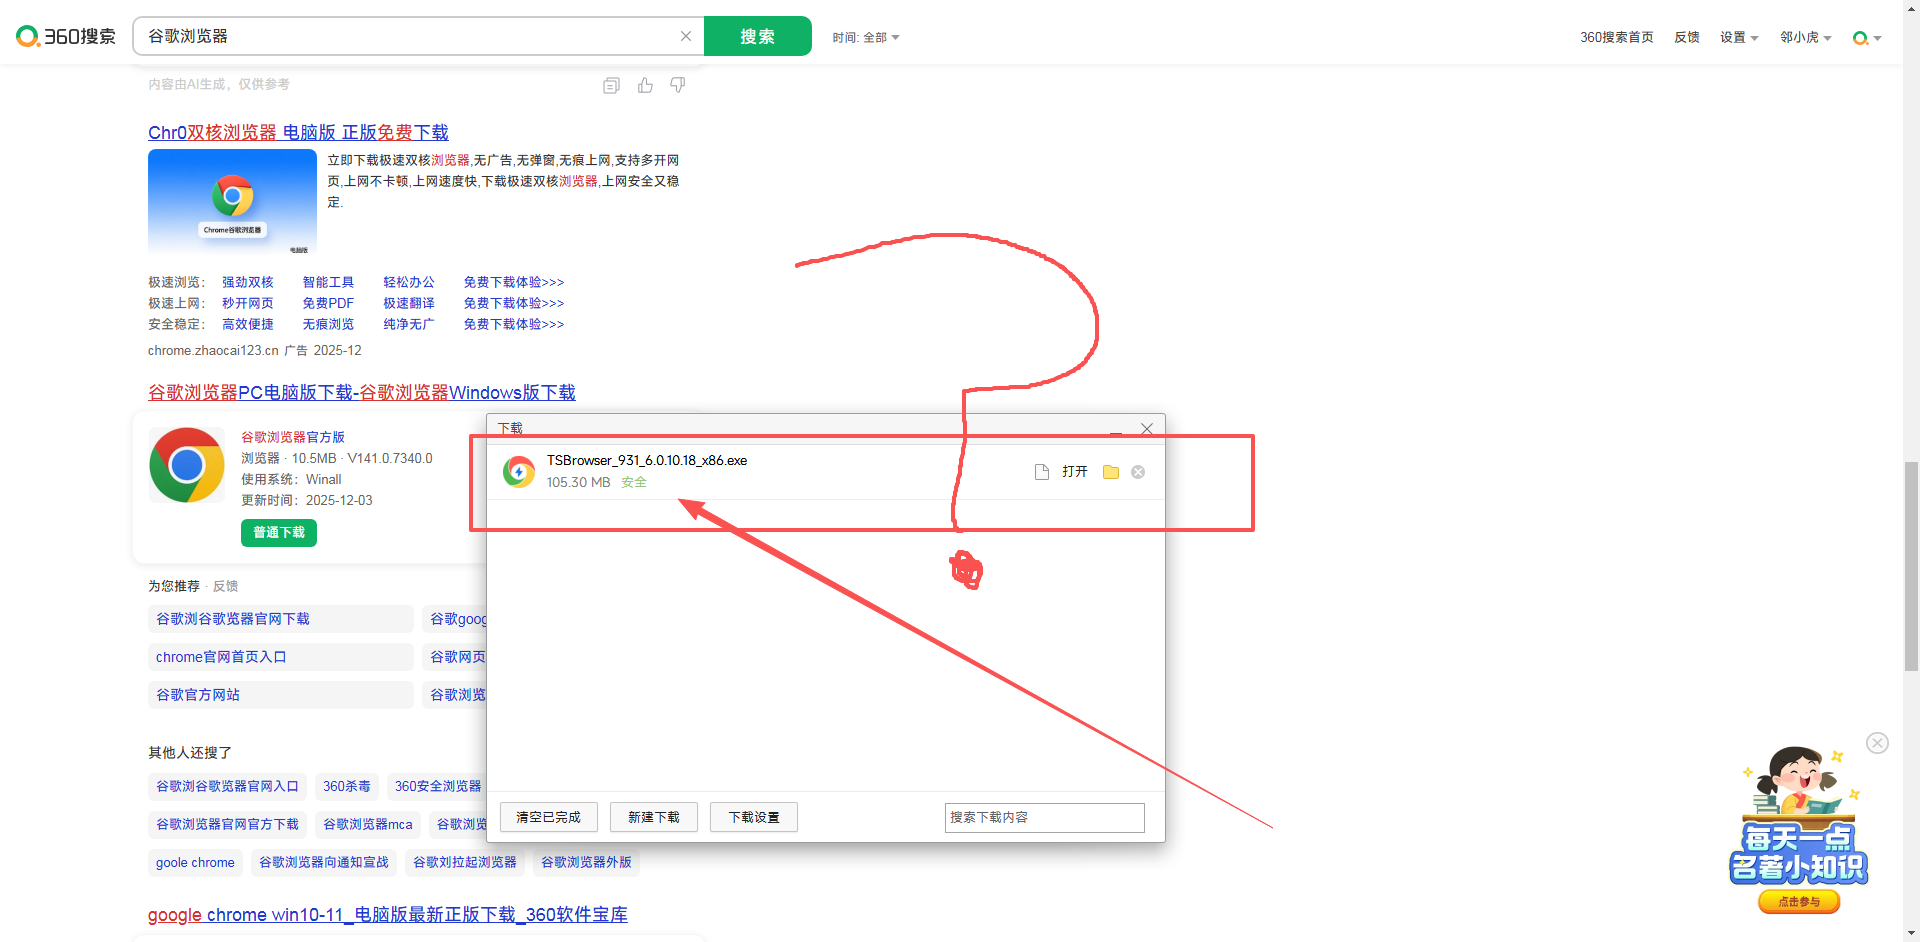Click the 搜索下载内容 search field

[x=1044, y=817]
